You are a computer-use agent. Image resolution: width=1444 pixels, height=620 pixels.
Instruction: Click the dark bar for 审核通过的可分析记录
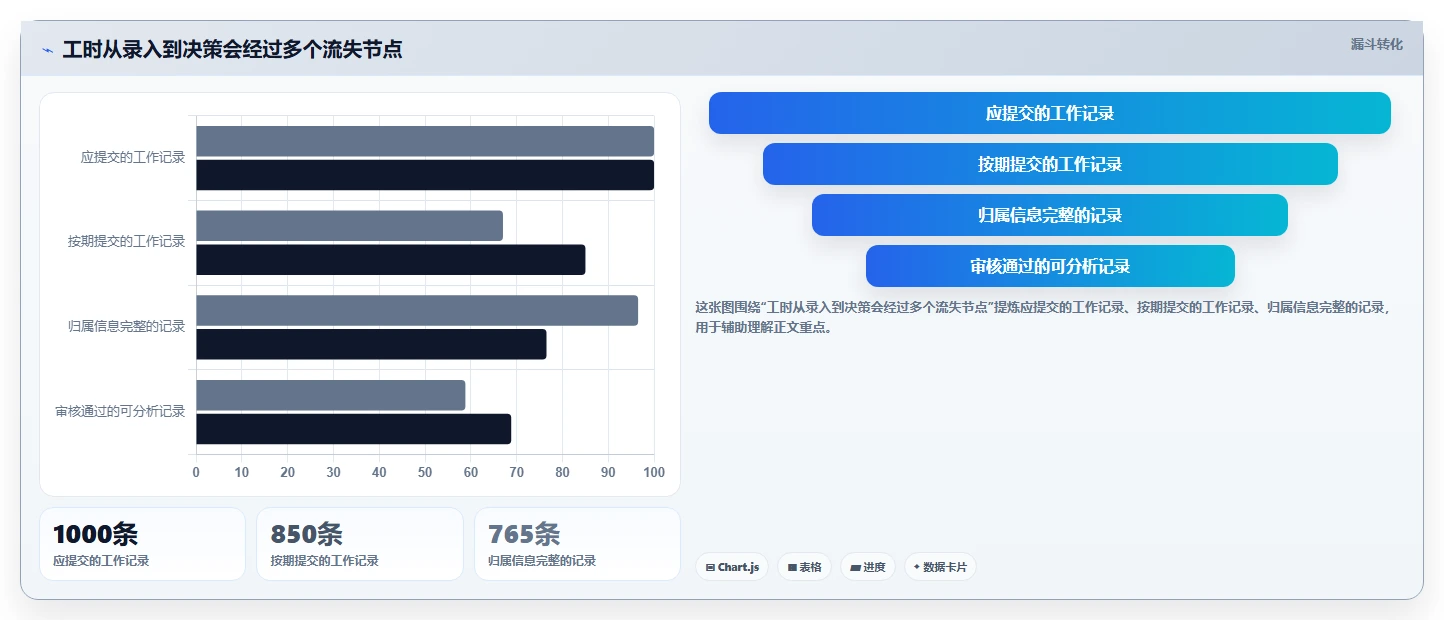coord(353,429)
